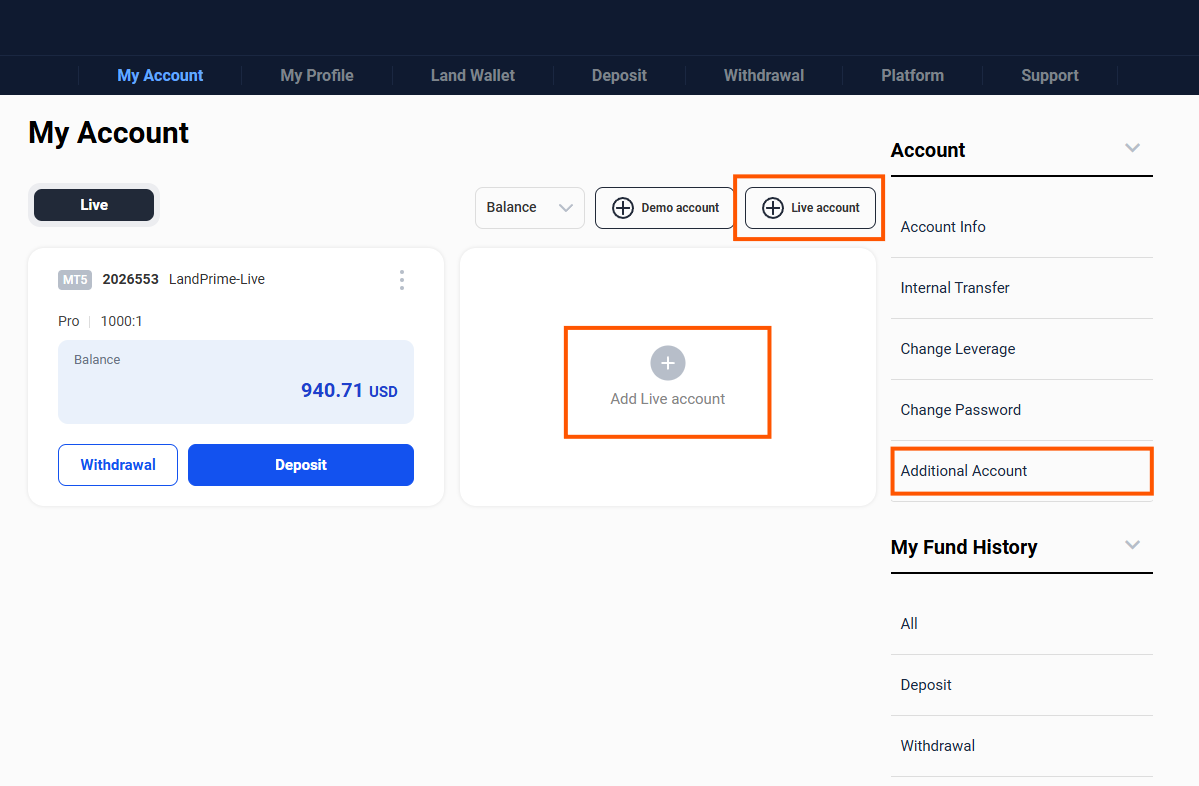Select Change Leverage in sidebar
Screen dimensions: 1199x786
957,349
